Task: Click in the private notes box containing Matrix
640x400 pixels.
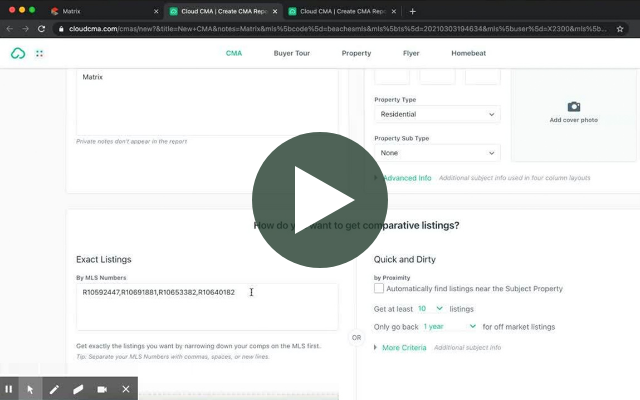Action: click(x=207, y=102)
